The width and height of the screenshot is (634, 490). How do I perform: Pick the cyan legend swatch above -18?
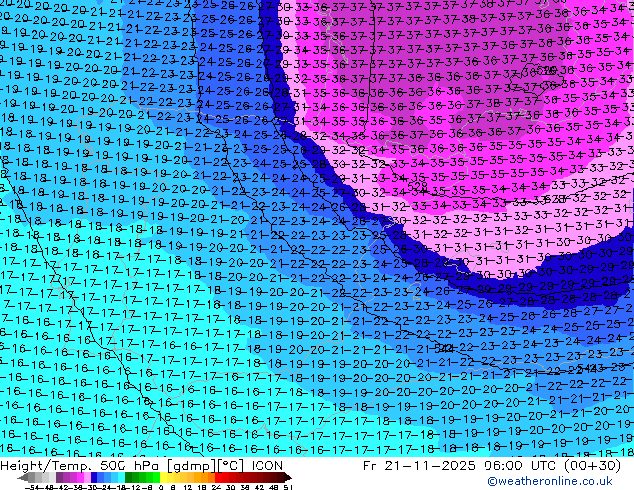[122, 477]
